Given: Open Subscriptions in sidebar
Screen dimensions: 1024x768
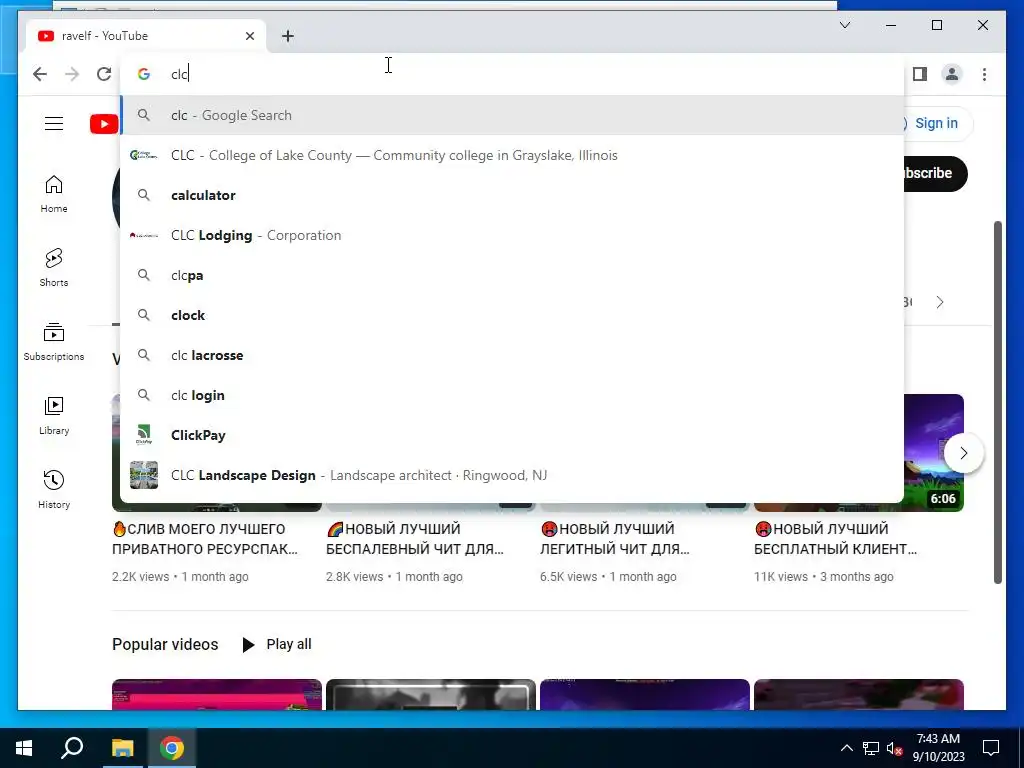Looking at the screenshot, I should 54,342.
